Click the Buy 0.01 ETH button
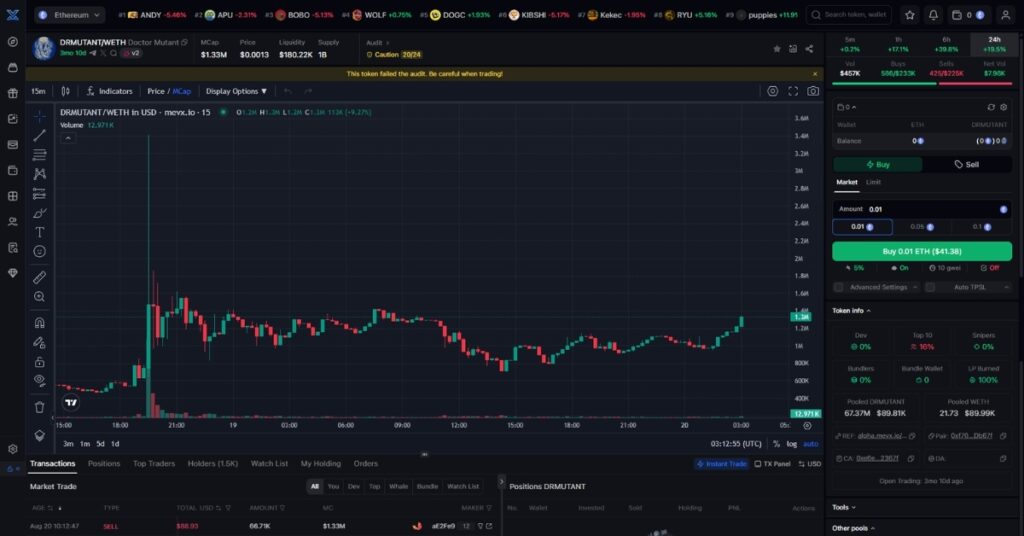Screen dimensions: 1024x536 [x=921, y=251]
